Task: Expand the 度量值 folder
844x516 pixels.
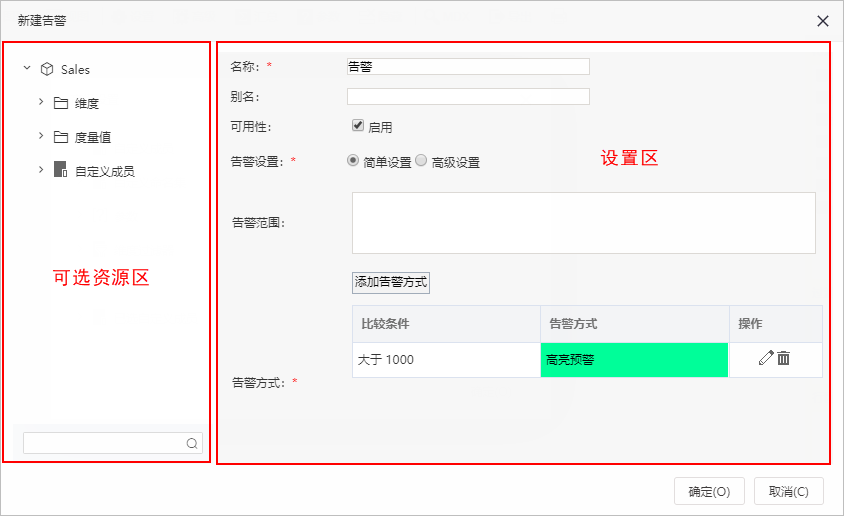Action: (41, 136)
